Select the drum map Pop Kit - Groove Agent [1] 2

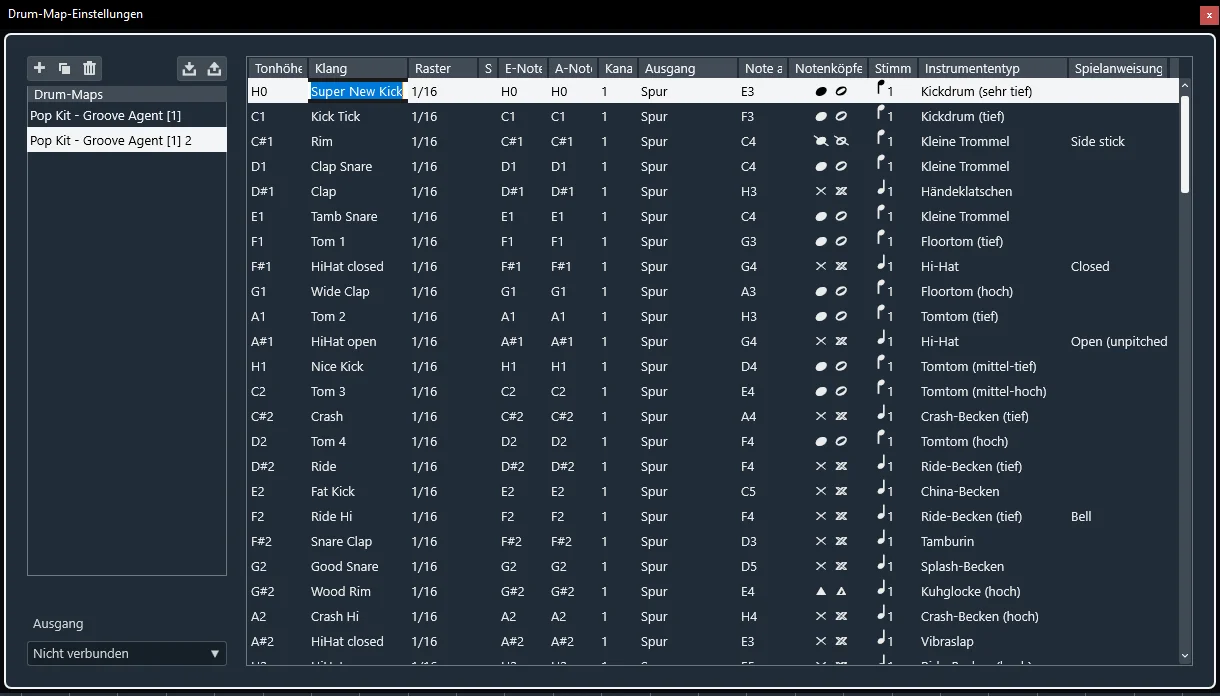coord(127,140)
